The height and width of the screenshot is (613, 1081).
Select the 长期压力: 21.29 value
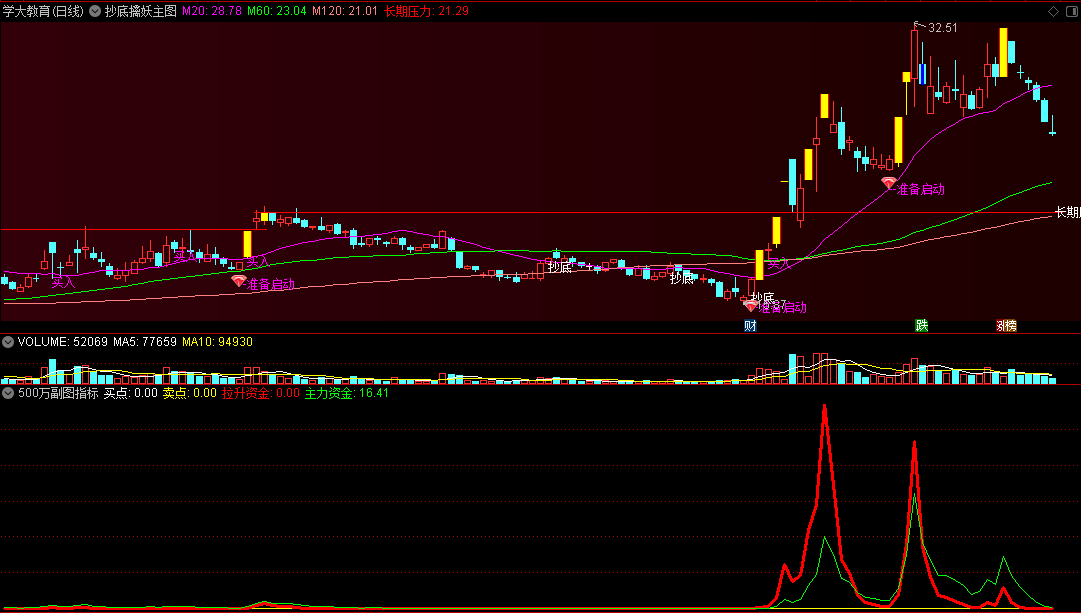point(426,11)
